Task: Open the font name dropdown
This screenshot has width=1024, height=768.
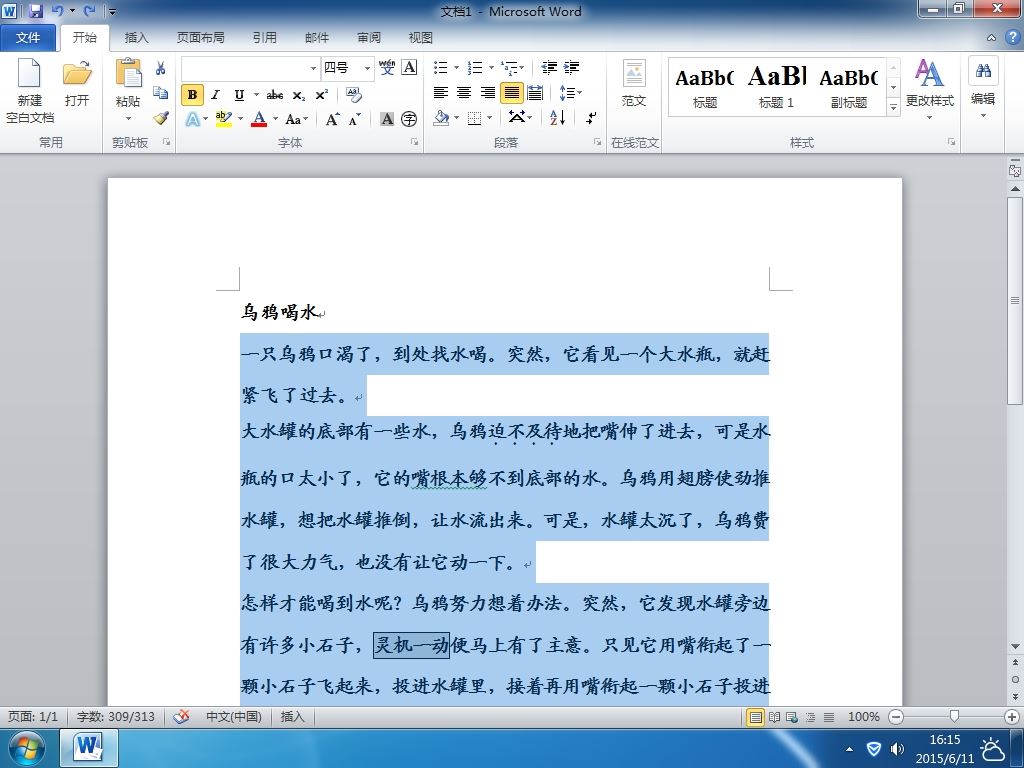Action: pos(313,68)
